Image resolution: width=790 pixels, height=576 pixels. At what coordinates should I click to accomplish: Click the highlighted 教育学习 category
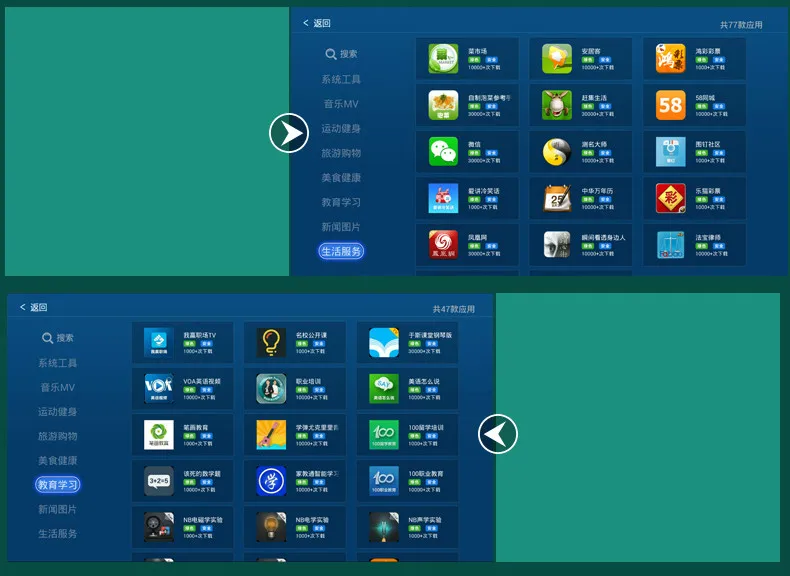click(x=57, y=485)
